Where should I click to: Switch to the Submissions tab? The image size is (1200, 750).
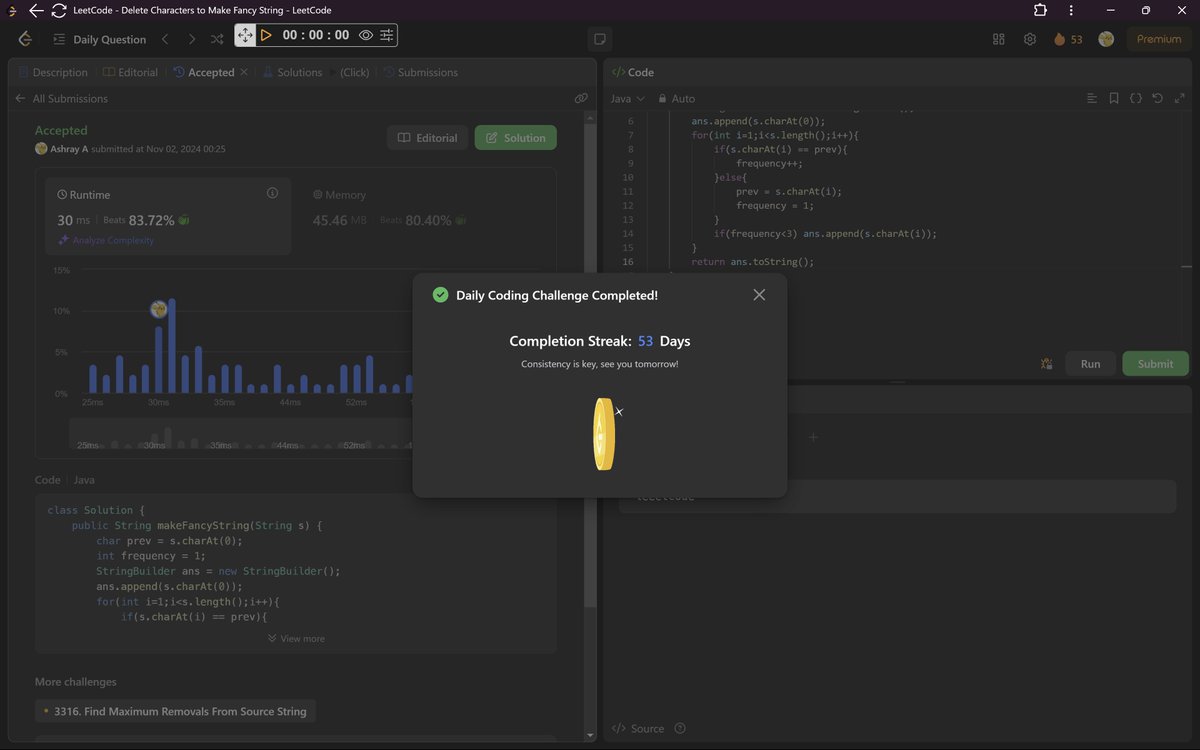click(420, 72)
